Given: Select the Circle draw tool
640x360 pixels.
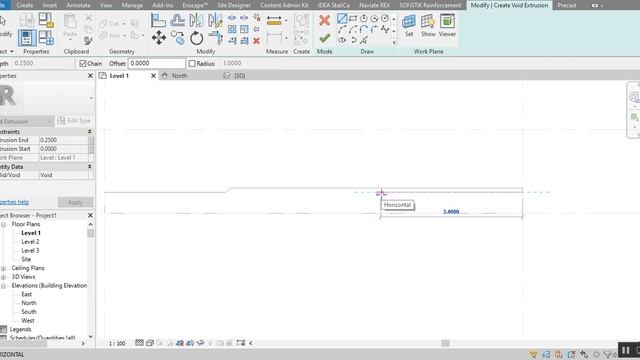Looking at the screenshot, I should click(385, 18).
